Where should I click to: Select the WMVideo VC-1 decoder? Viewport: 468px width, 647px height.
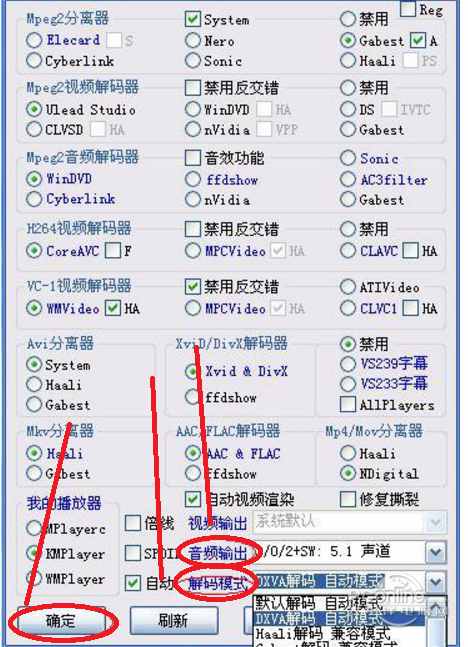click(33, 308)
